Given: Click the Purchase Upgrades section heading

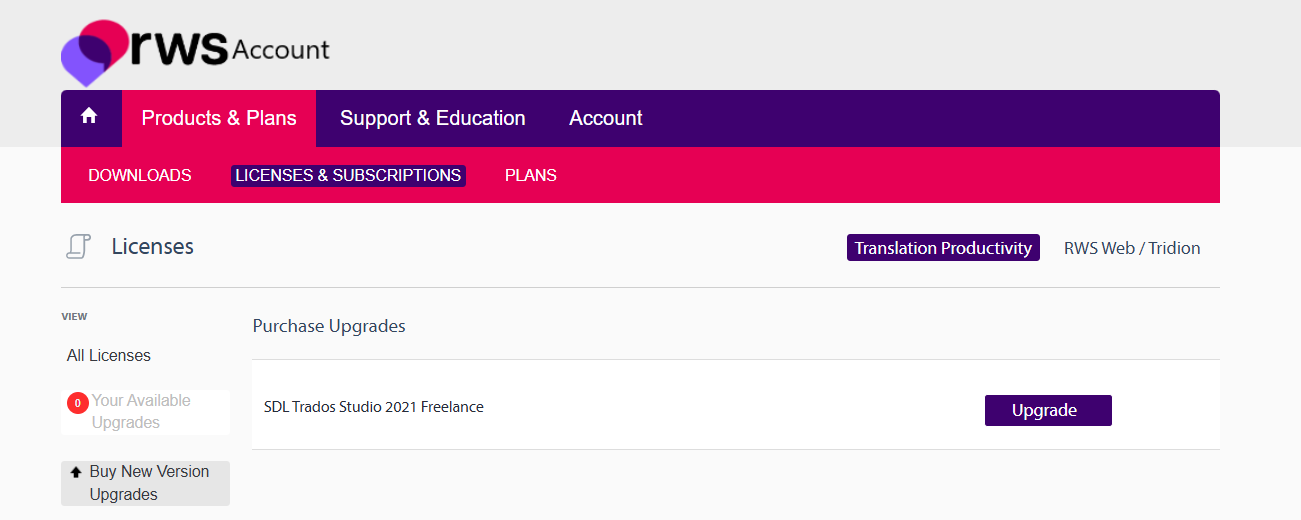Looking at the screenshot, I should (329, 326).
